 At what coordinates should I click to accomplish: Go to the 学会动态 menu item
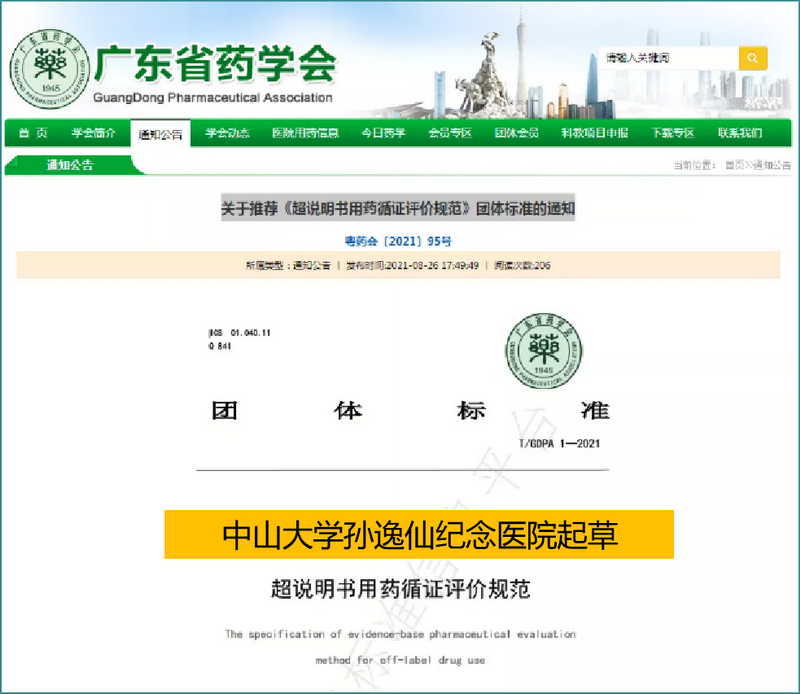point(227,133)
